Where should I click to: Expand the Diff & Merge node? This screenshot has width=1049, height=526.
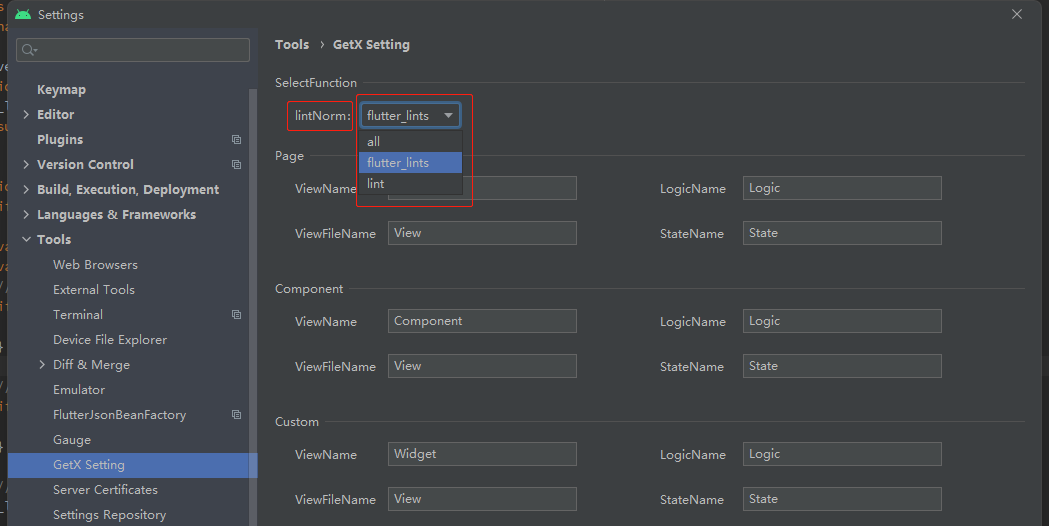42,365
